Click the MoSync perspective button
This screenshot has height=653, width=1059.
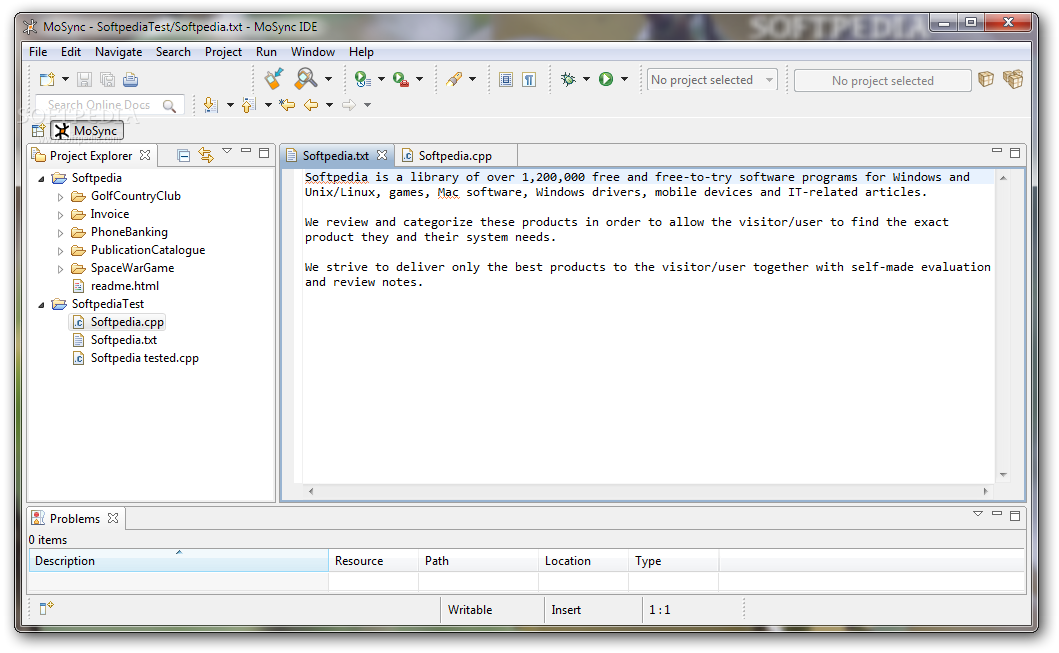point(87,130)
